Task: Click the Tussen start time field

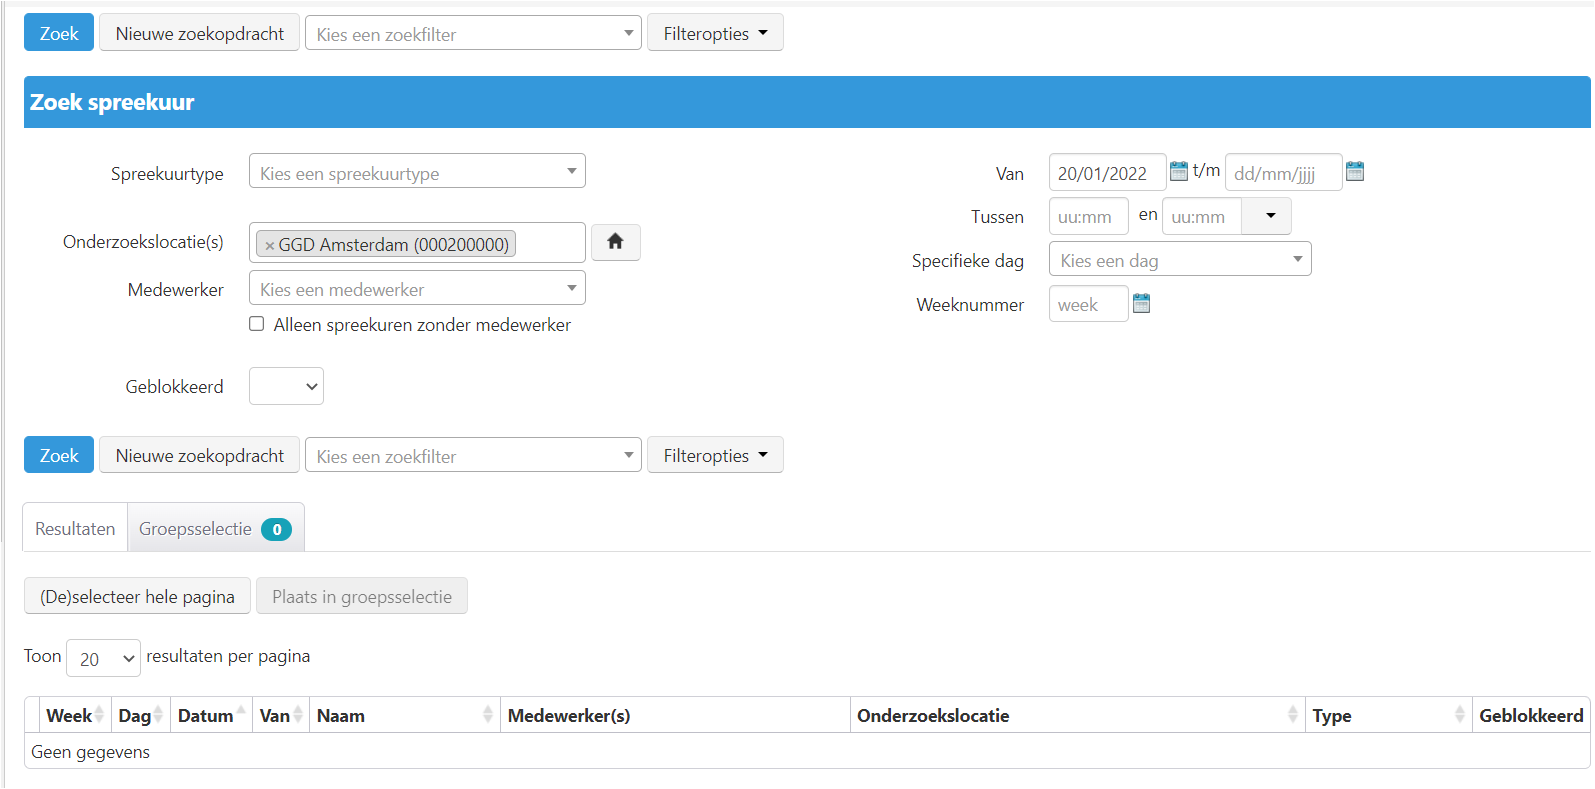Action: click(x=1087, y=216)
